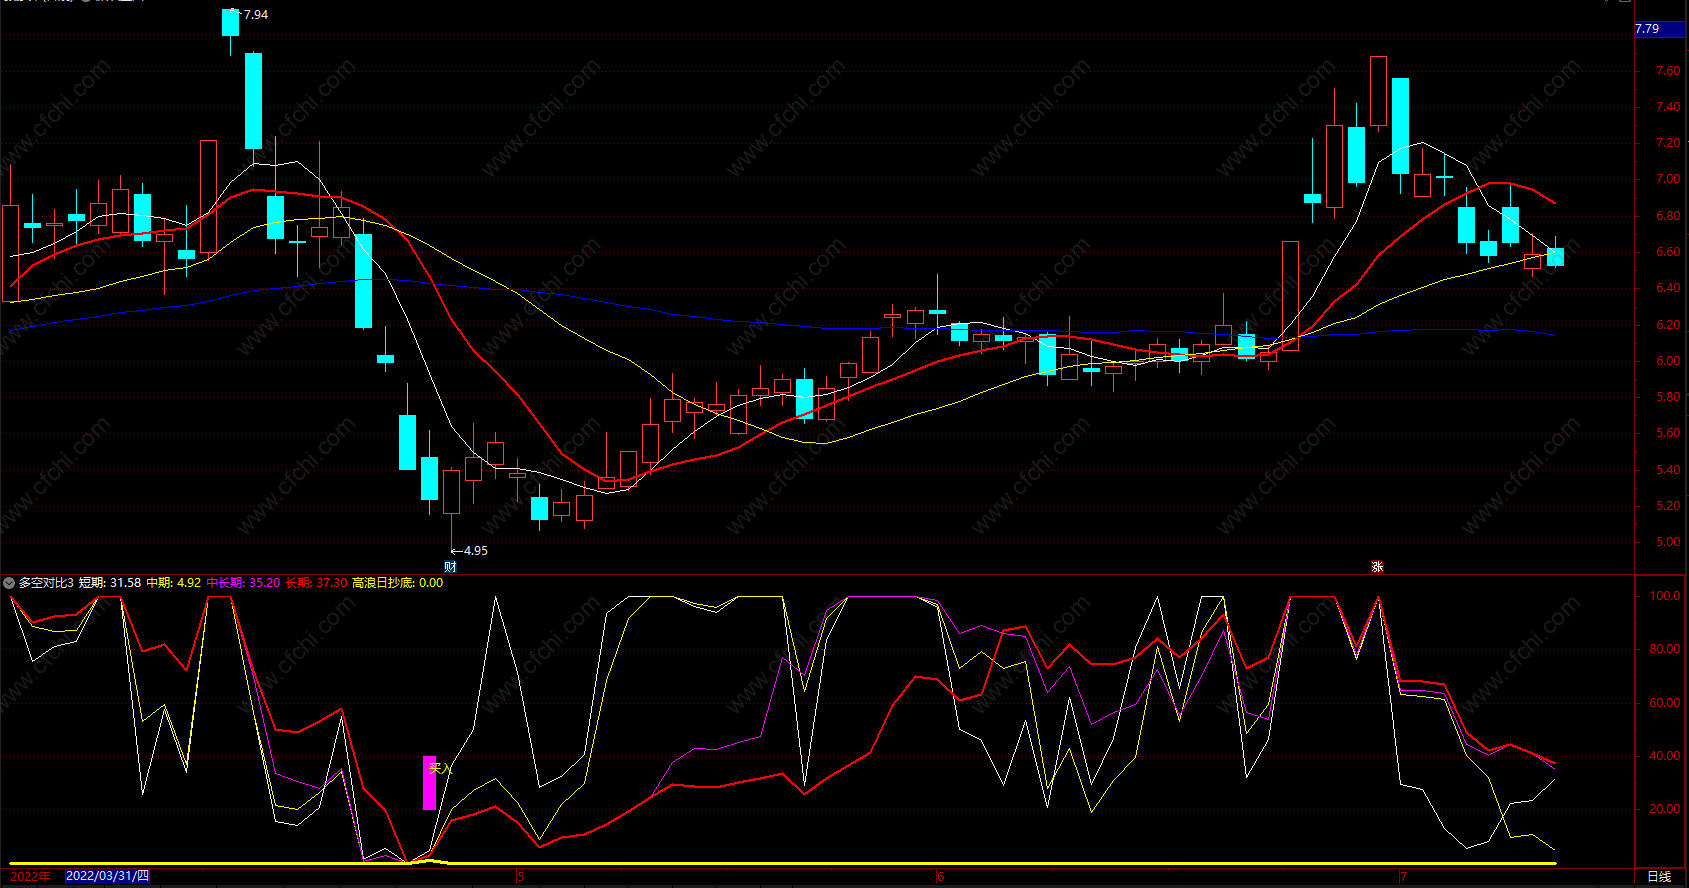Click the 100.0 indicator axis label

click(x=1665, y=596)
